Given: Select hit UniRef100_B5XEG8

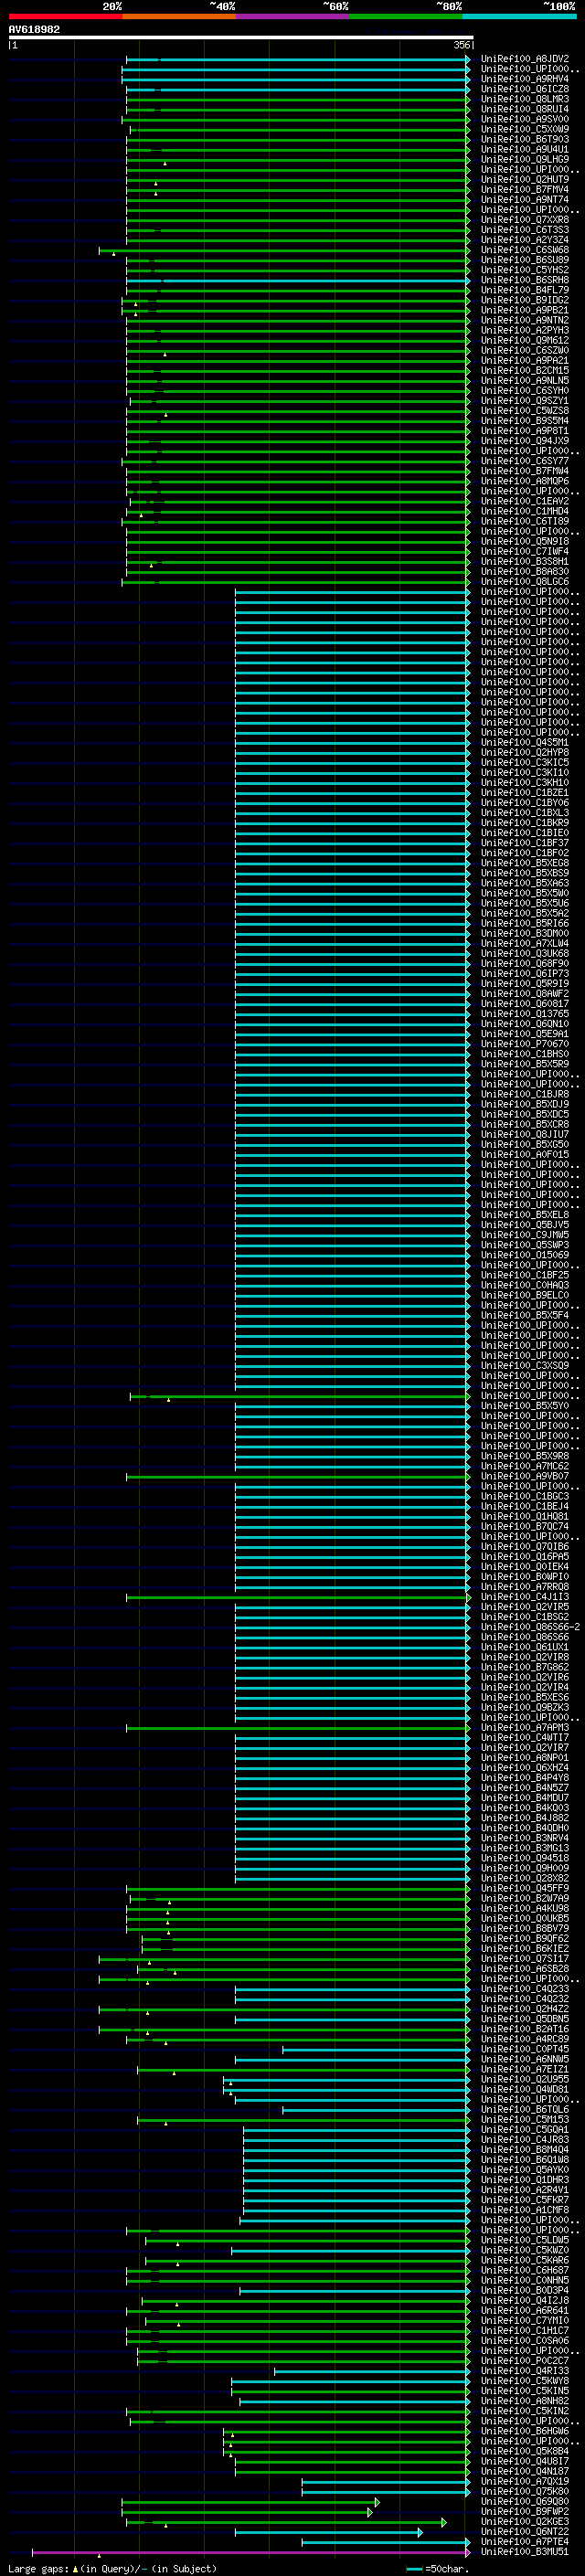Looking at the screenshot, I should point(525,863).
